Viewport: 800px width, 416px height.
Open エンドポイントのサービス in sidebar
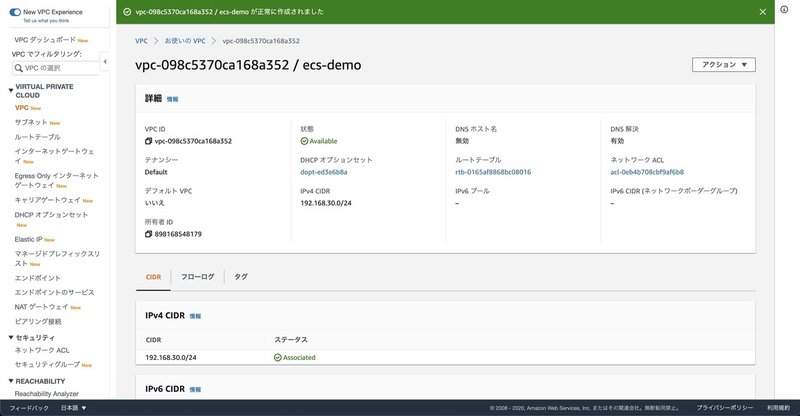pos(55,292)
